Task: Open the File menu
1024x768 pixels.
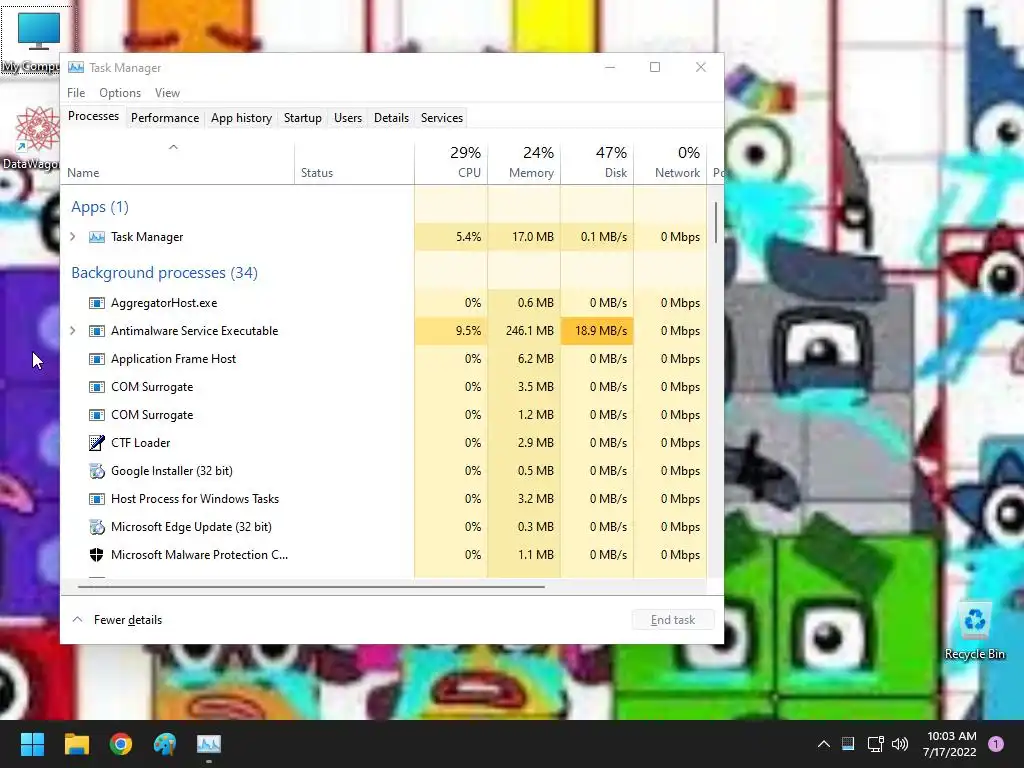Action: coord(76,93)
